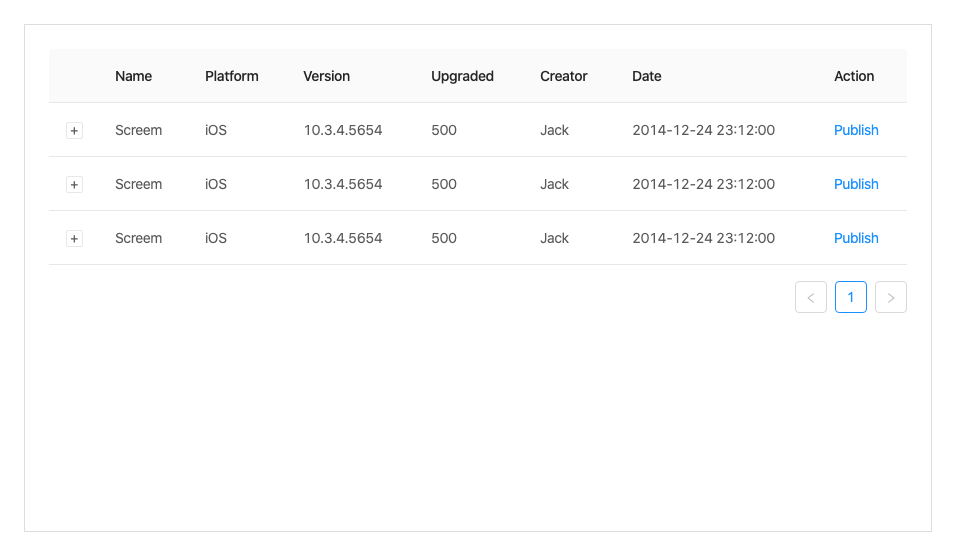Select page 1 in pagination

click(x=851, y=297)
